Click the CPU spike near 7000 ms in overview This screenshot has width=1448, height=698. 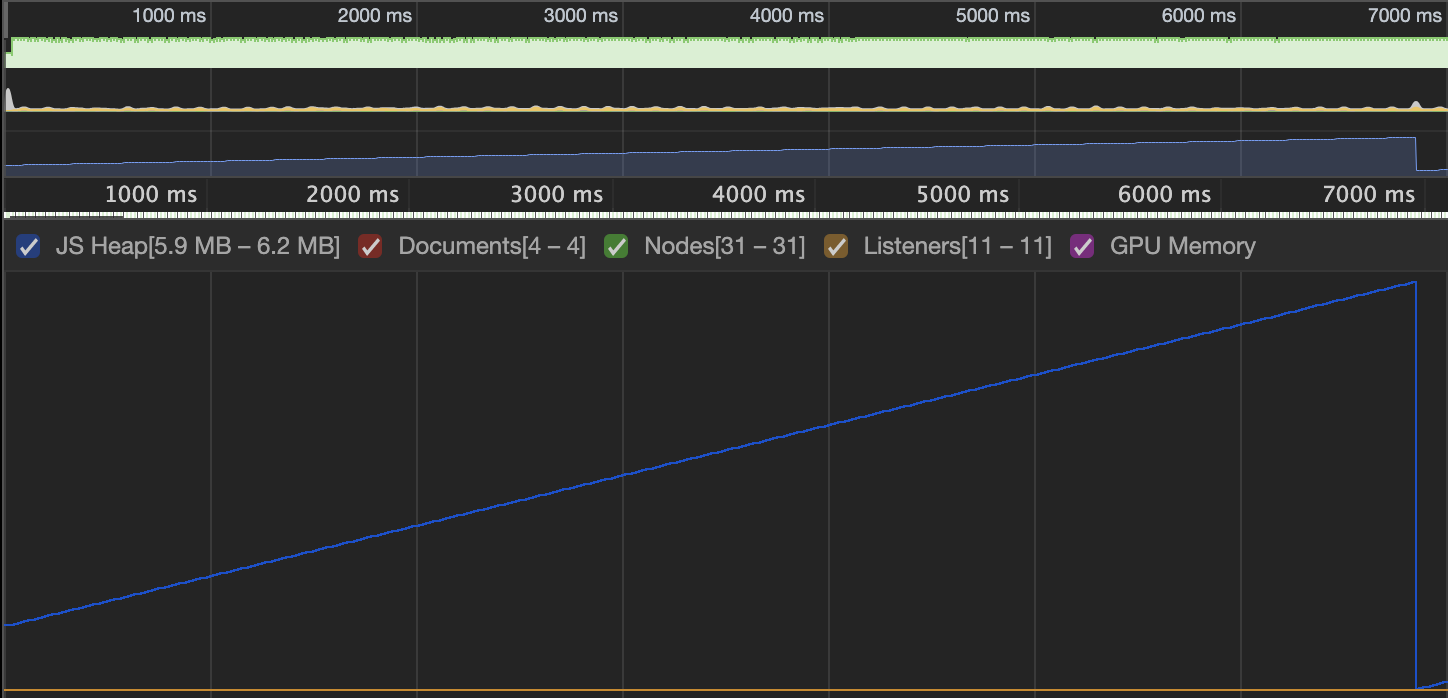1416,104
